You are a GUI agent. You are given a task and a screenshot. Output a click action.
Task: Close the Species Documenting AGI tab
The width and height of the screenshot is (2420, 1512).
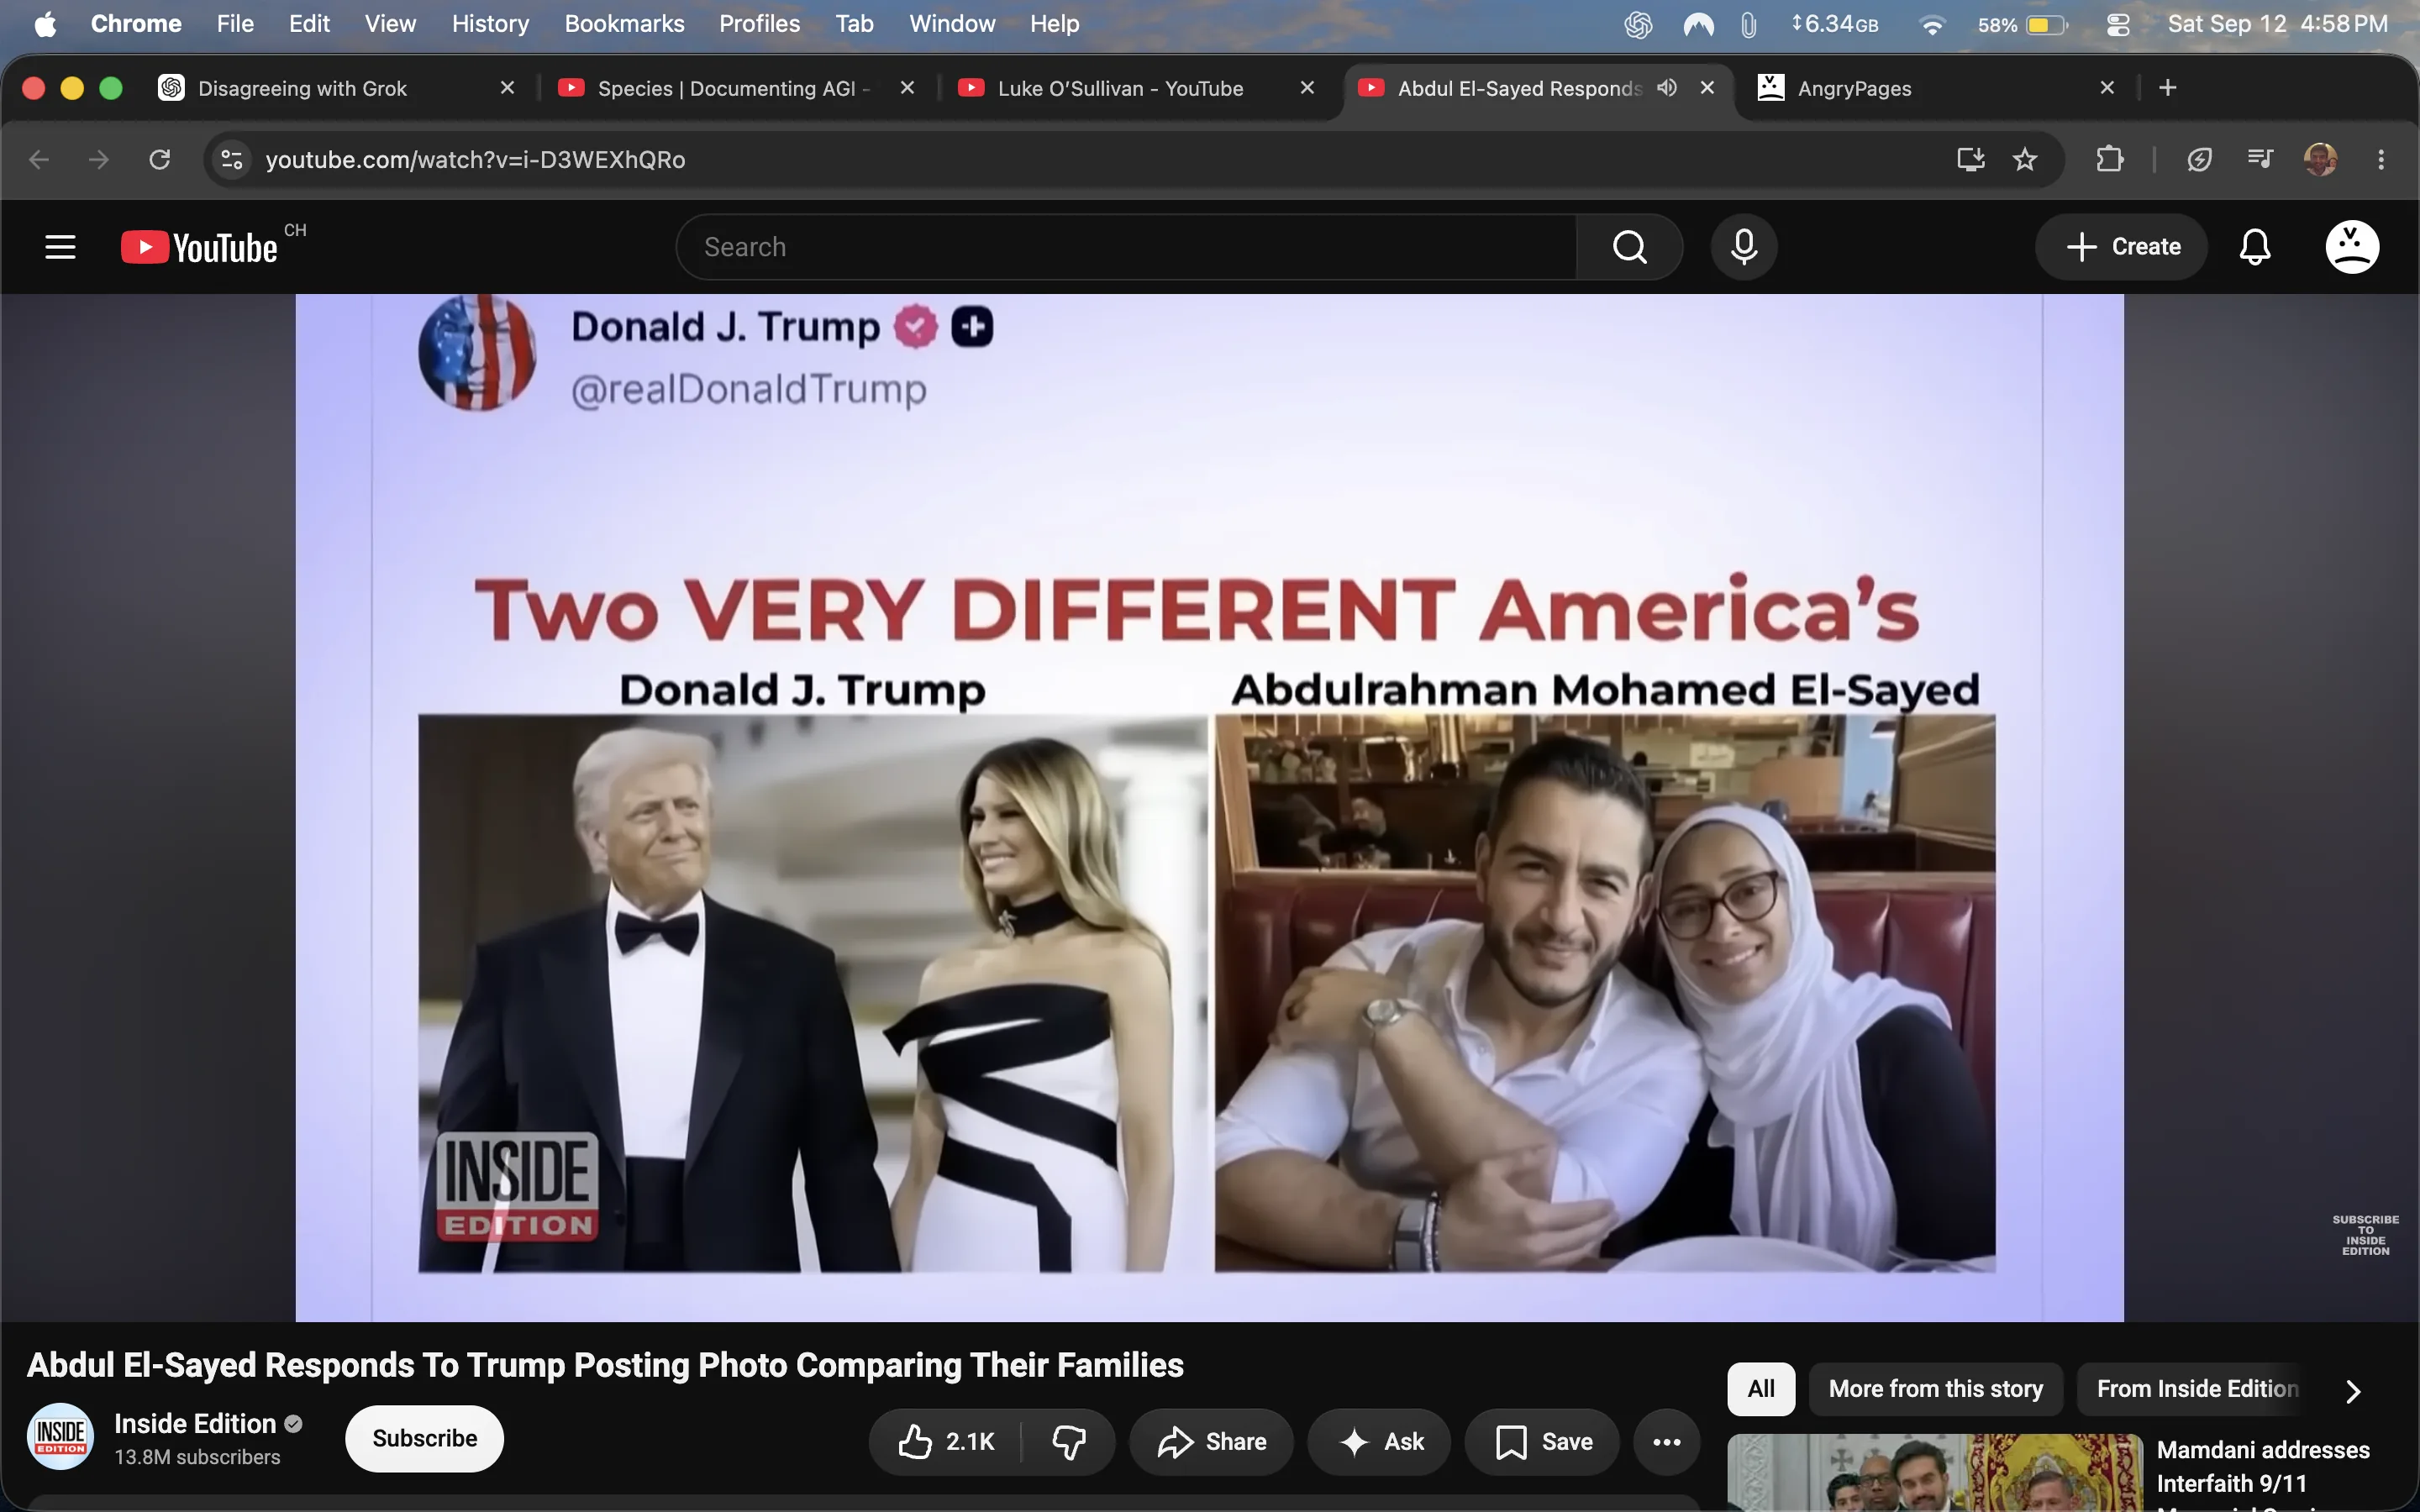[x=907, y=88]
